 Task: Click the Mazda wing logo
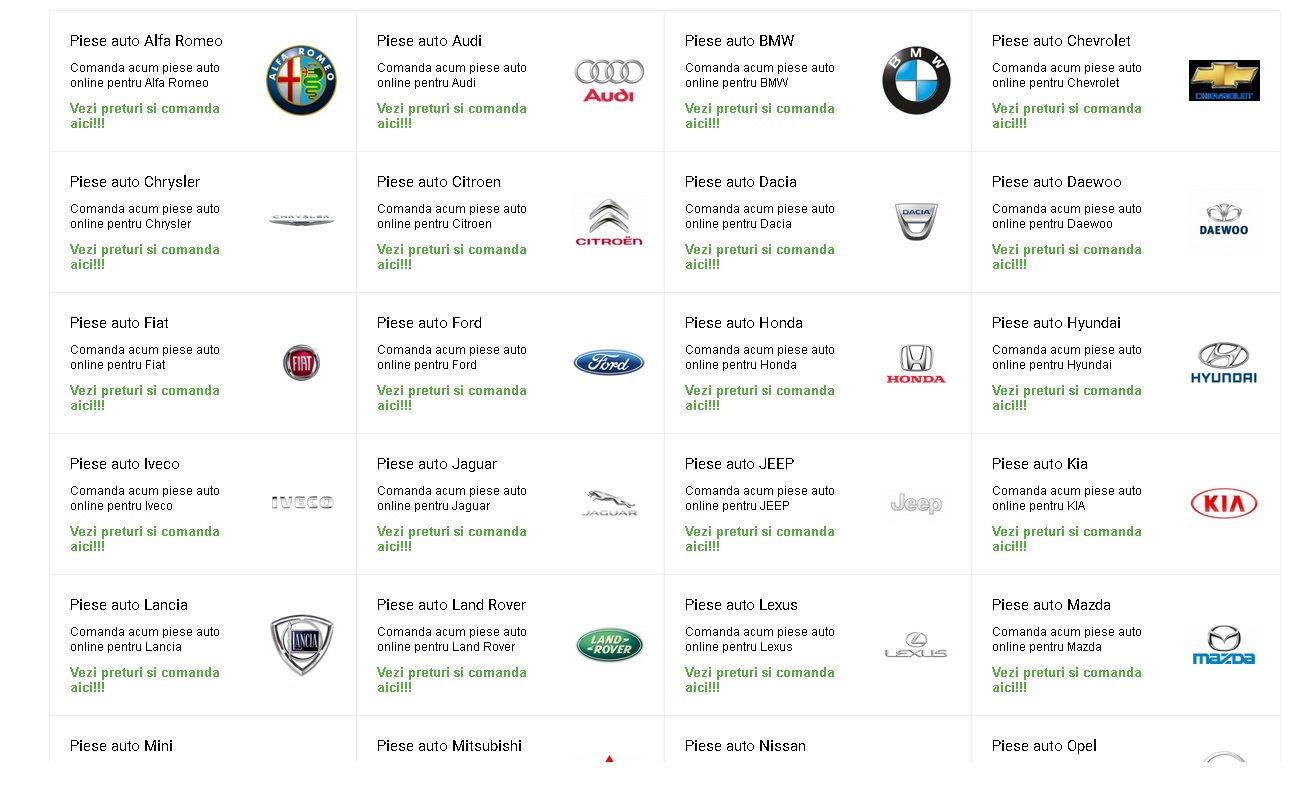[x=1223, y=644]
